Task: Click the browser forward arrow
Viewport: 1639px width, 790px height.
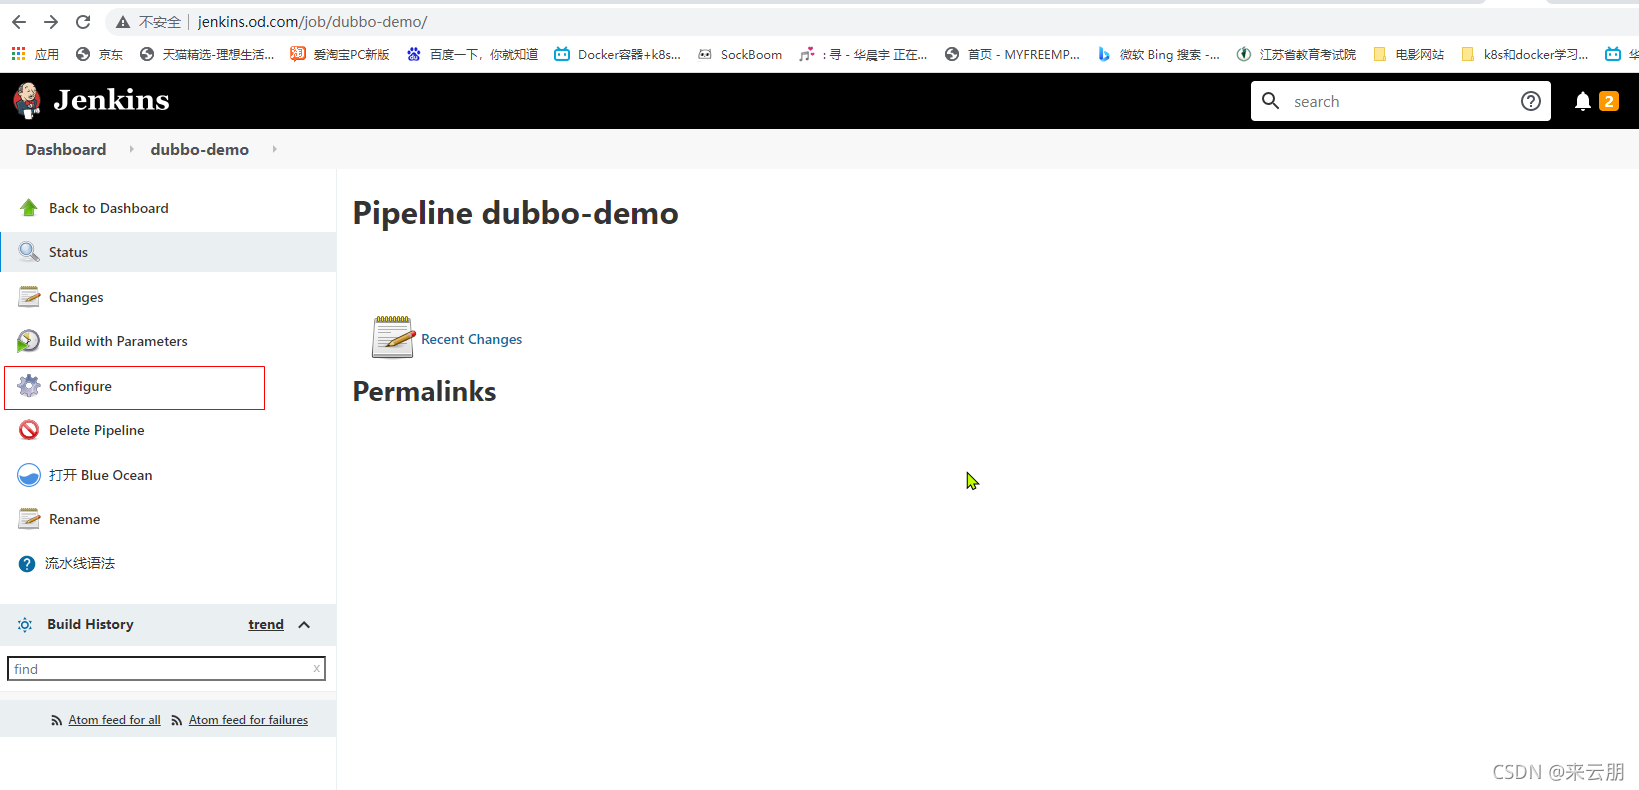Action: click(x=51, y=22)
